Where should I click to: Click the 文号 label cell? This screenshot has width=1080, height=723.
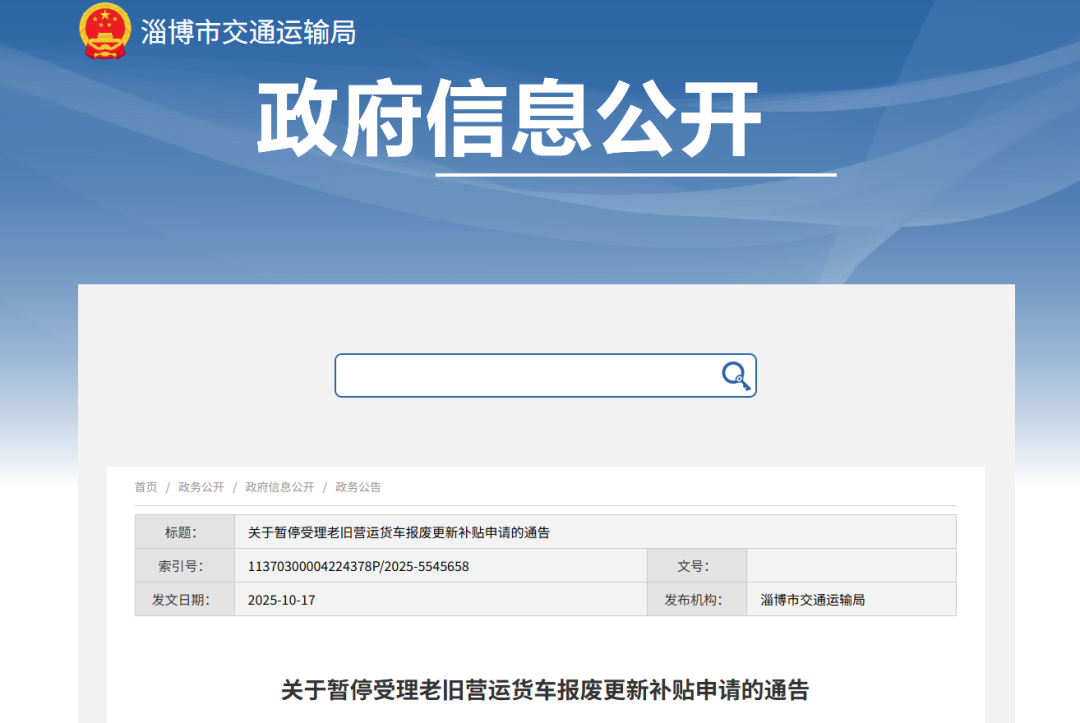[x=697, y=565]
